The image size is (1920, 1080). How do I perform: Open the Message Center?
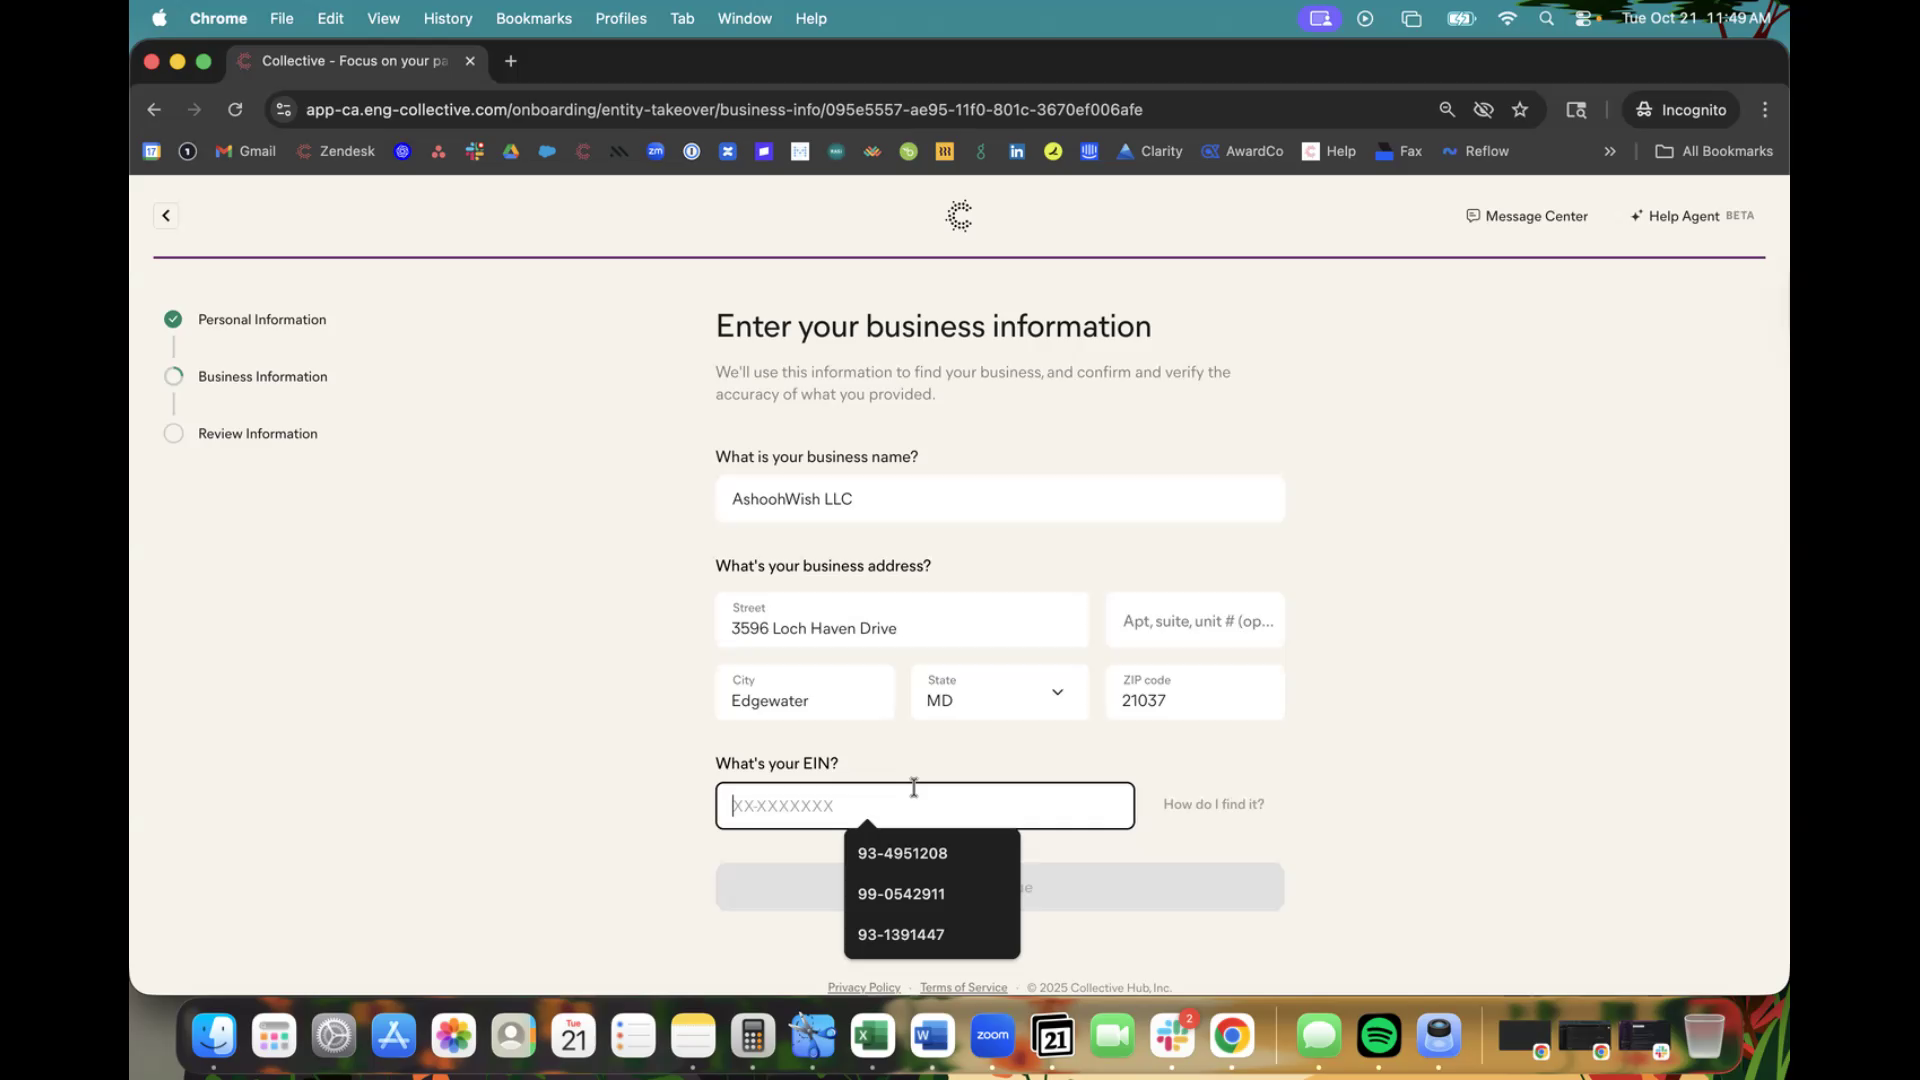[1526, 216]
